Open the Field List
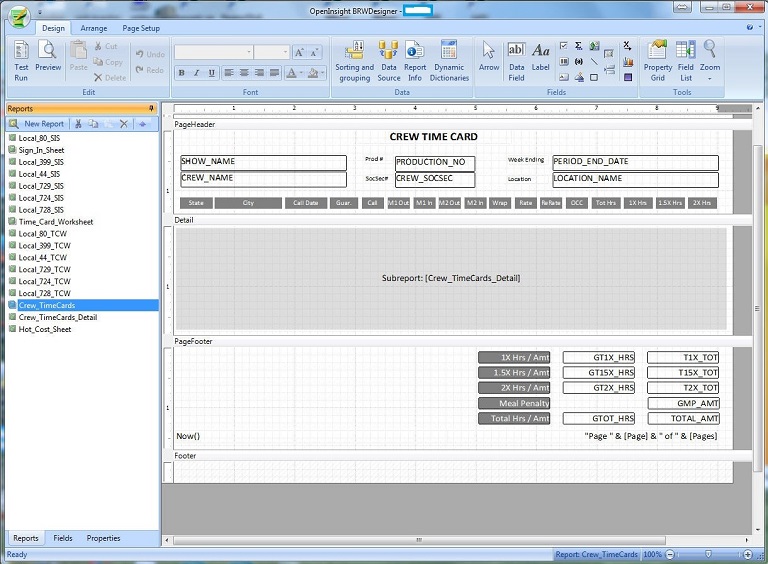This screenshot has height=564, width=768. coord(686,61)
